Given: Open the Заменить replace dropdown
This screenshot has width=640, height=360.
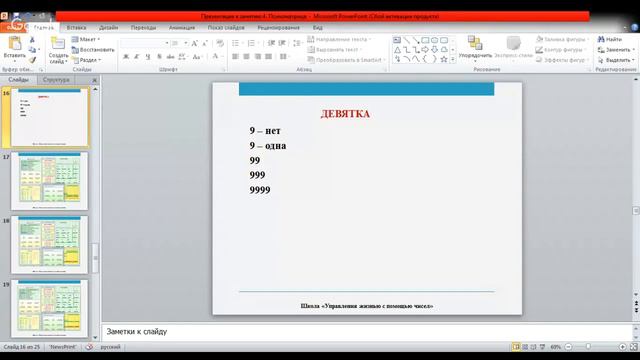Looking at the screenshot, I should [616, 50].
